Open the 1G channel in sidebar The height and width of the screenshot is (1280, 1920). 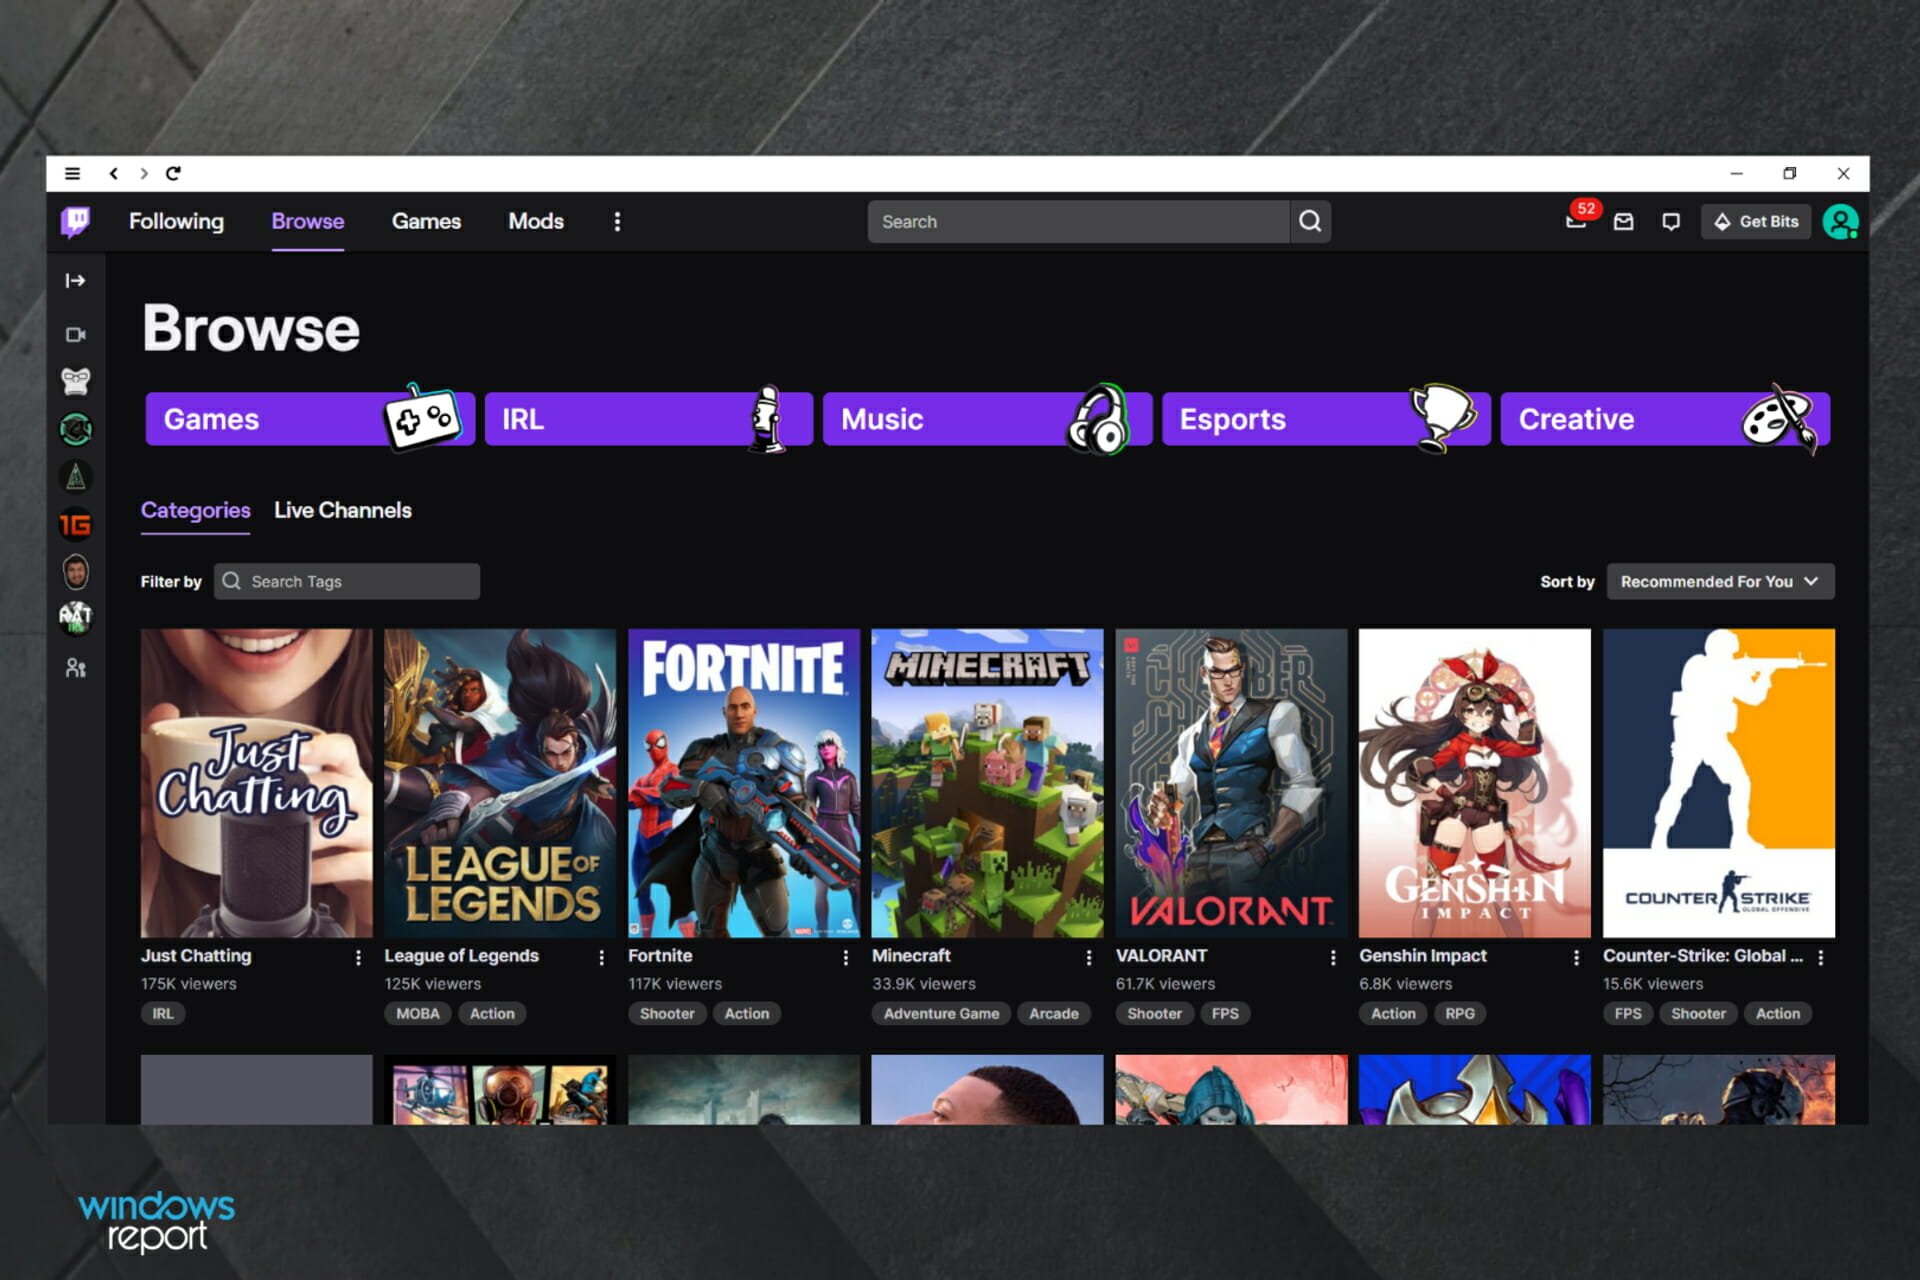75,525
